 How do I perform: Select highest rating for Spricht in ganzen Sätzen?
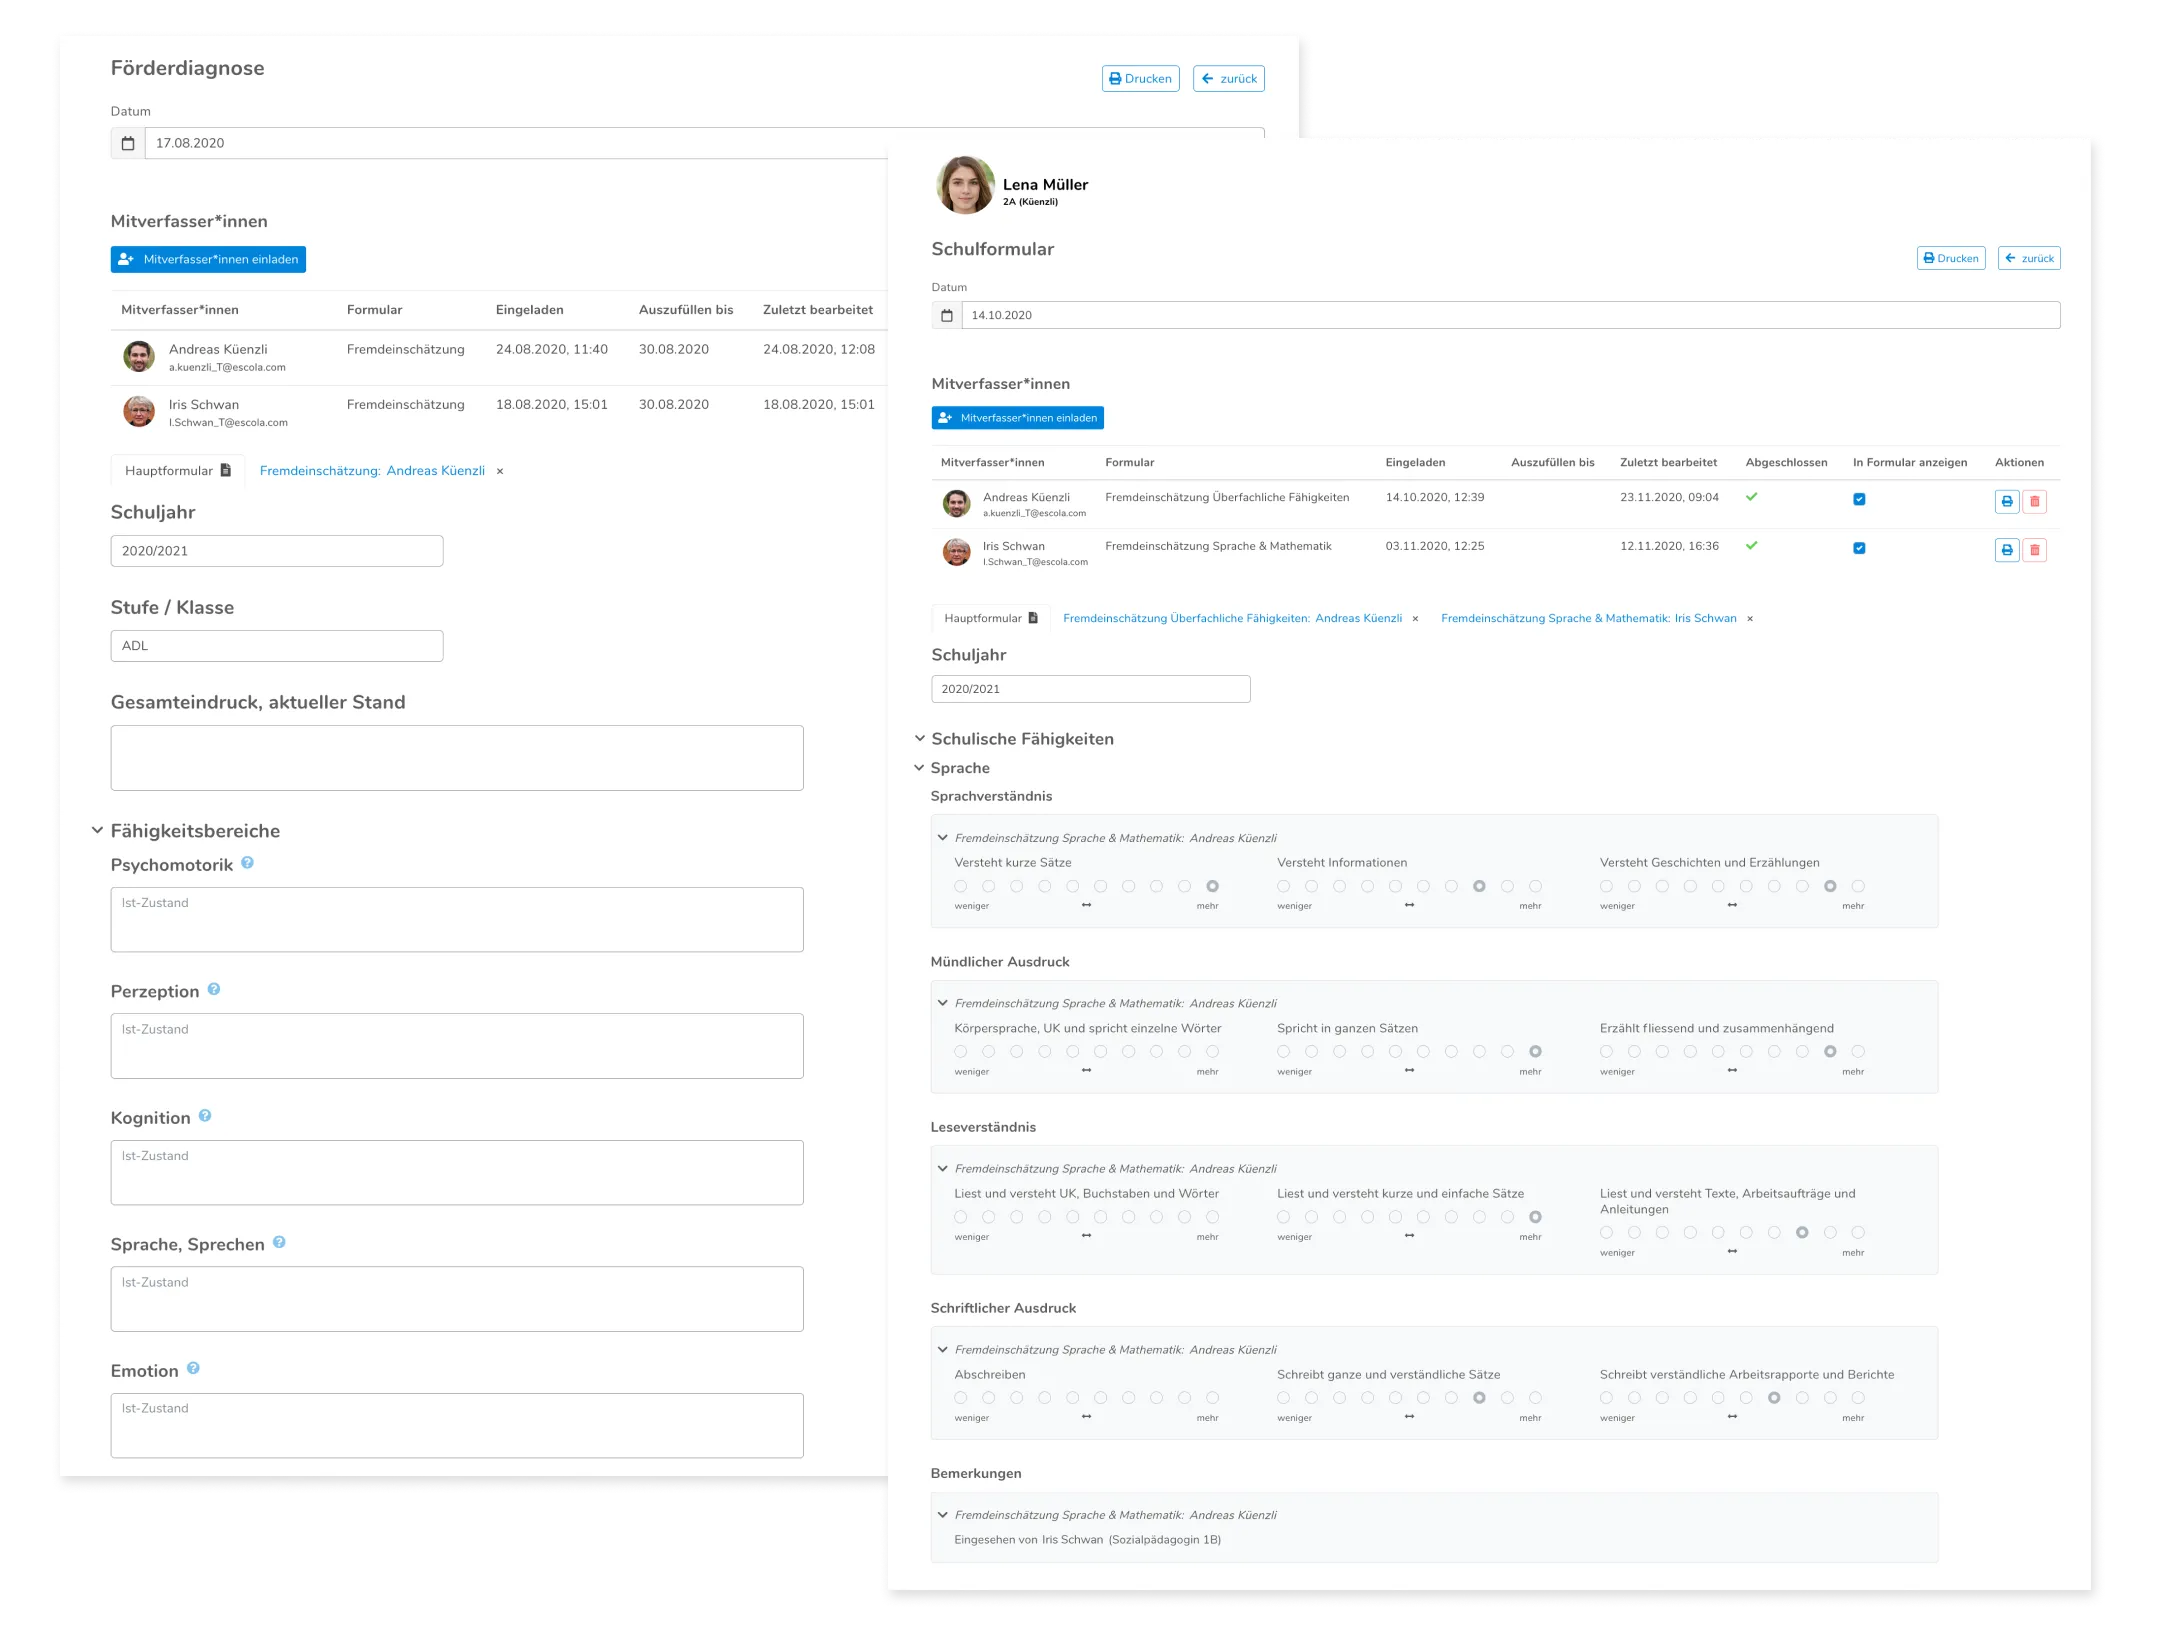pyautogui.click(x=1535, y=1051)
